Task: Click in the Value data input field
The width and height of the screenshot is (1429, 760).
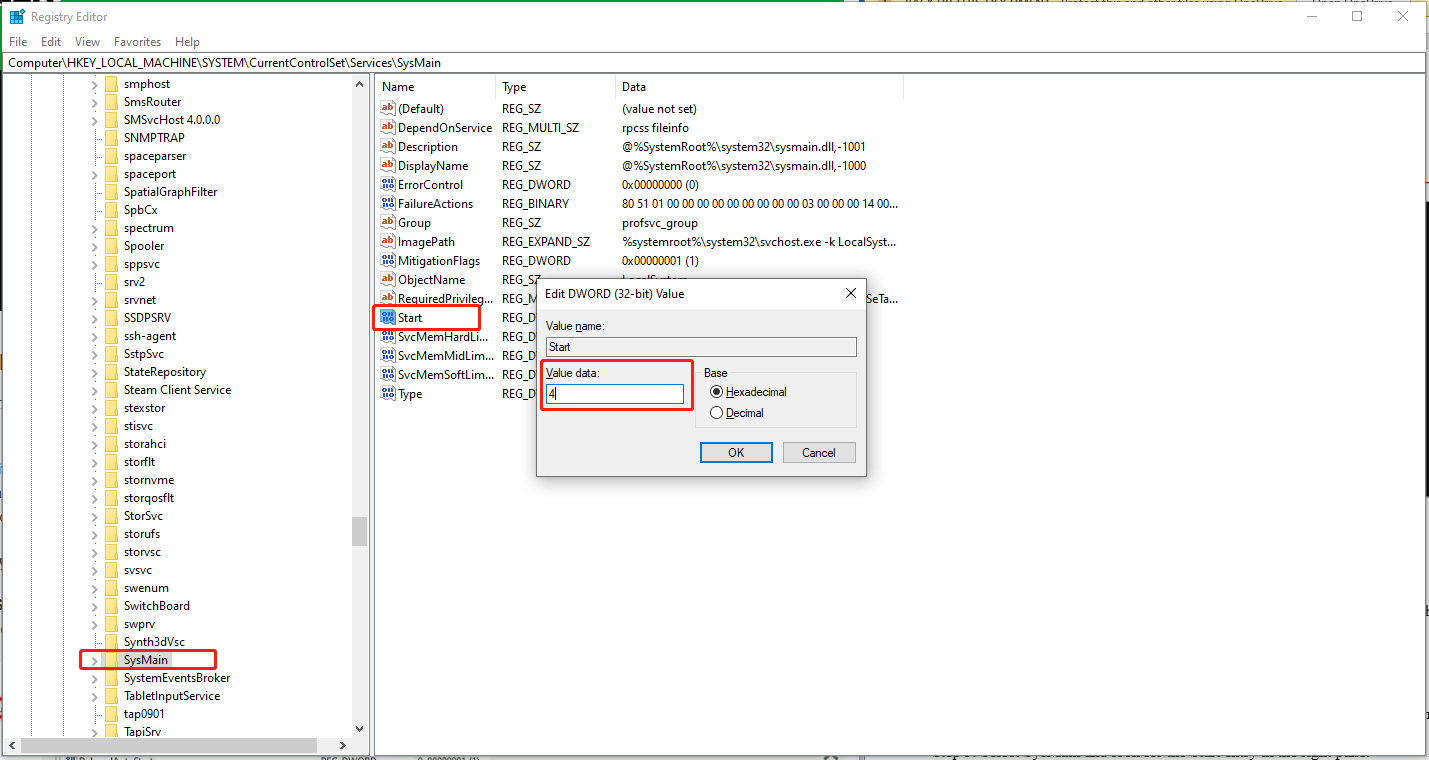Action: pos(615,394)
